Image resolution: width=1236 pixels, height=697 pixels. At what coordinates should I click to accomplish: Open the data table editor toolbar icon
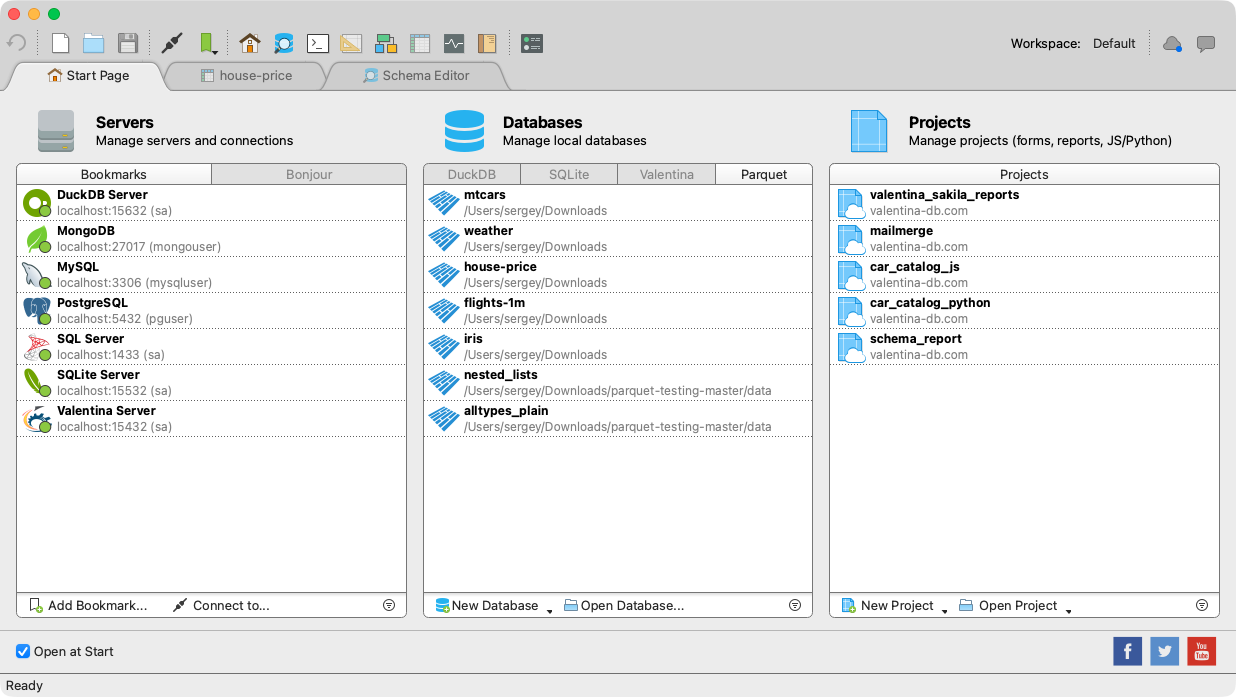coord(420,43)
